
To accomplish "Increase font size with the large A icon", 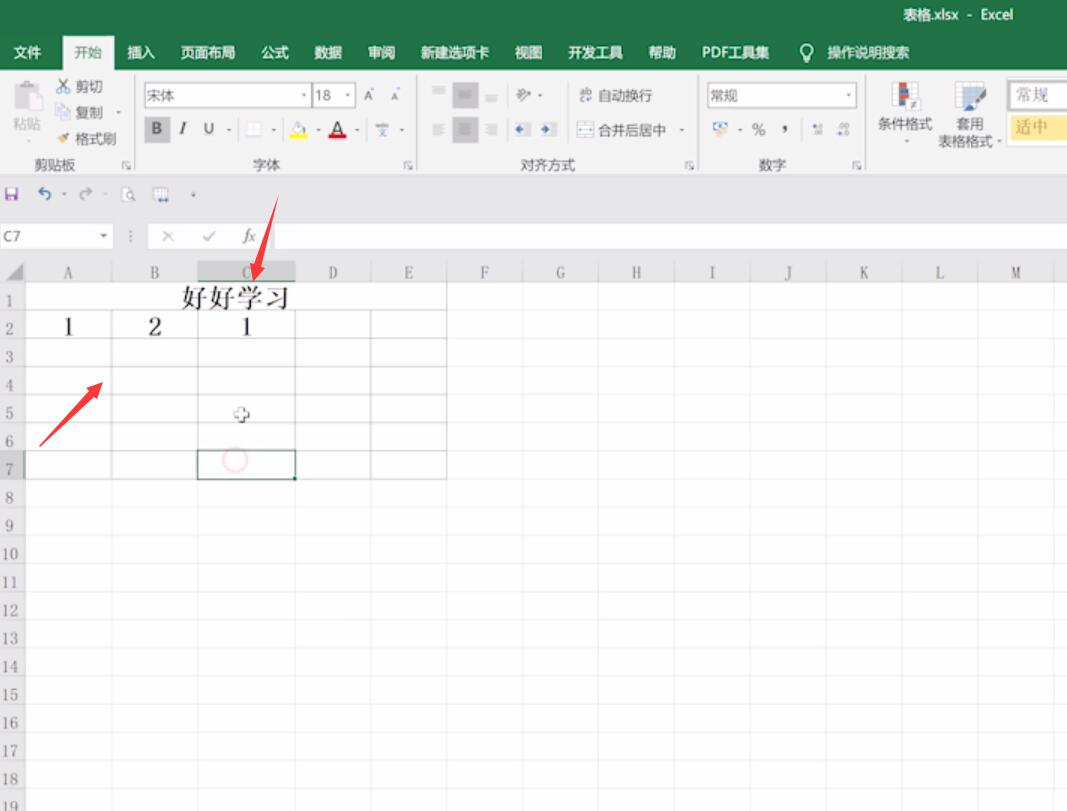I will (x=369, y=95).
